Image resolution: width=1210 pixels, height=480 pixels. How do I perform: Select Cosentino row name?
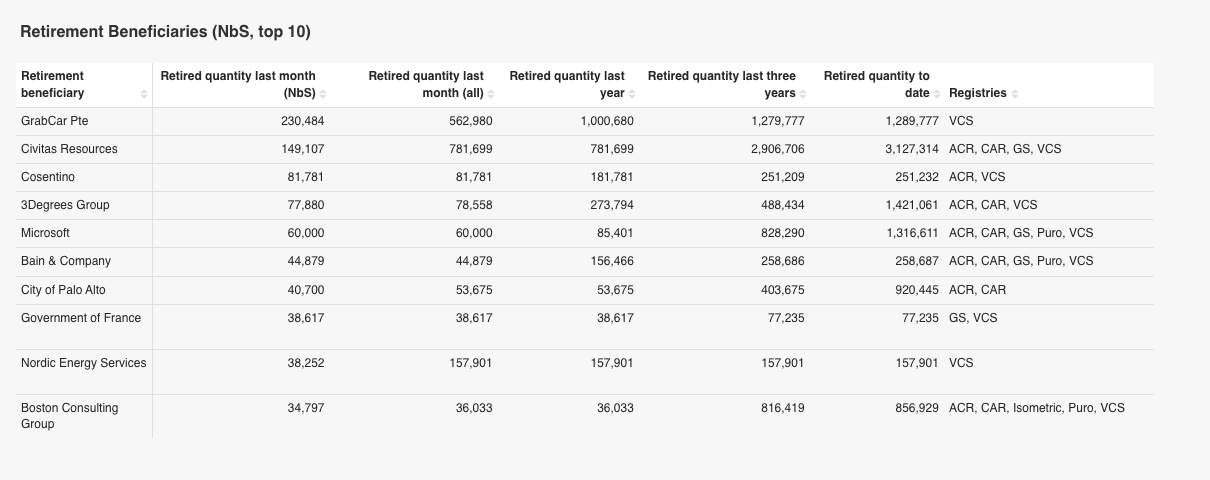48,177
